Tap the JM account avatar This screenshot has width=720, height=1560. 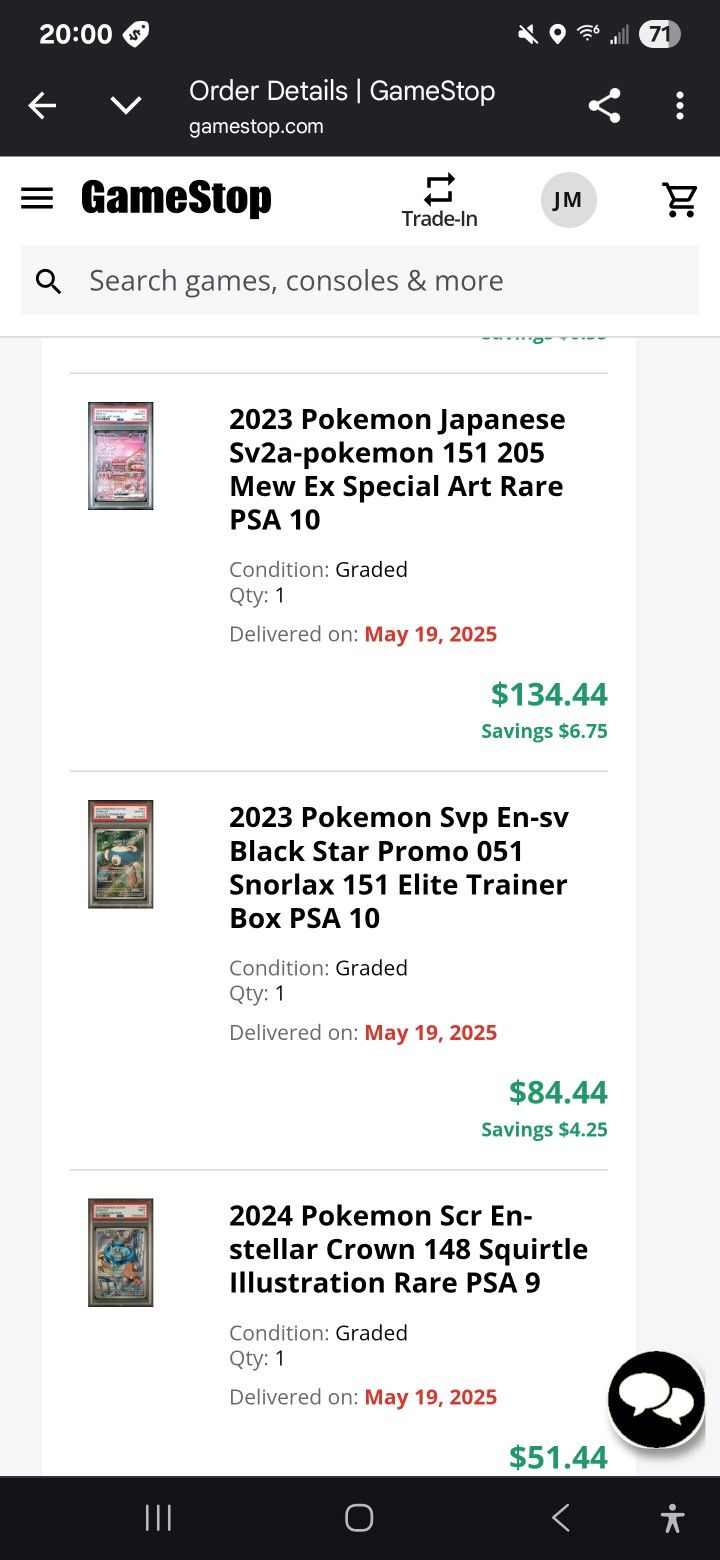pos(568,200)
